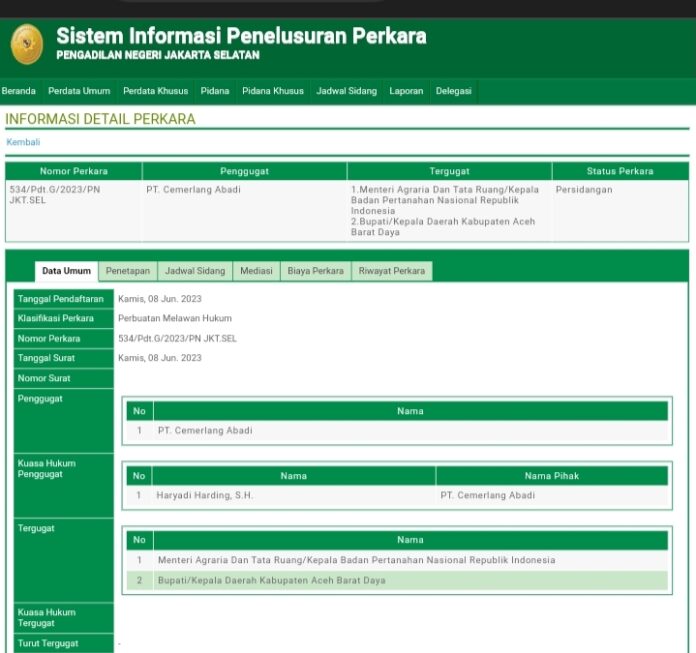Open Jadwal Sidang in top navigation

pos(346,91)
